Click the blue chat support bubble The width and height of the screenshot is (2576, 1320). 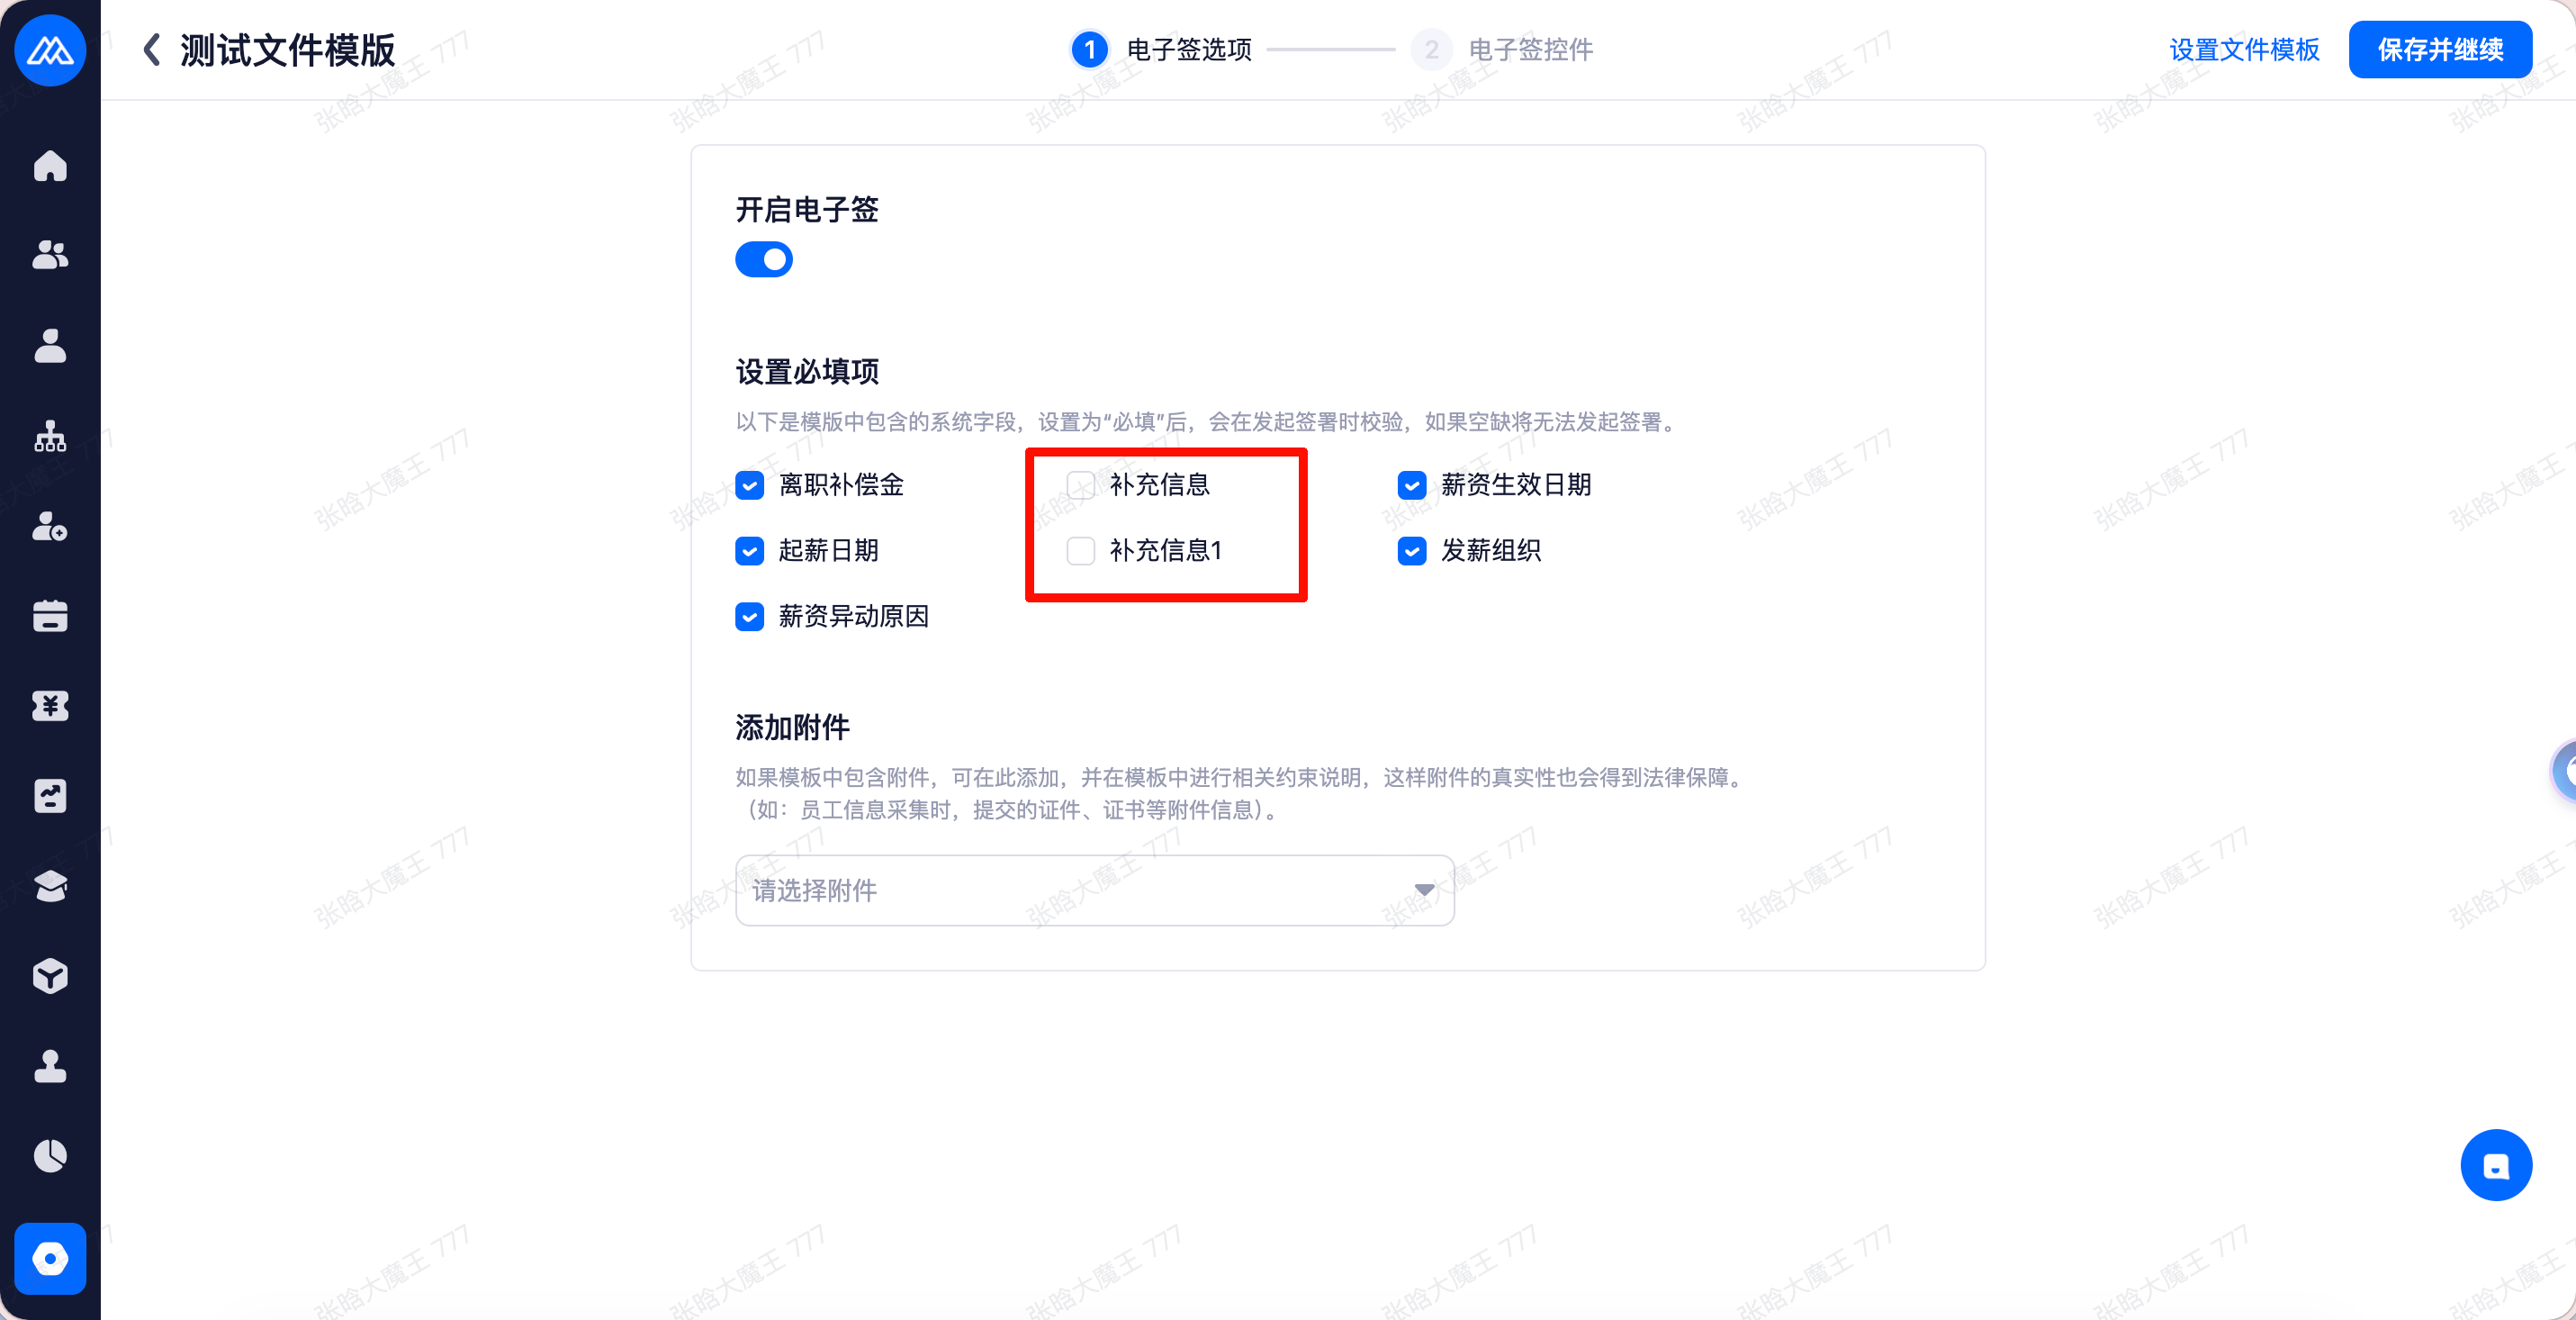click(2496, 1165)
